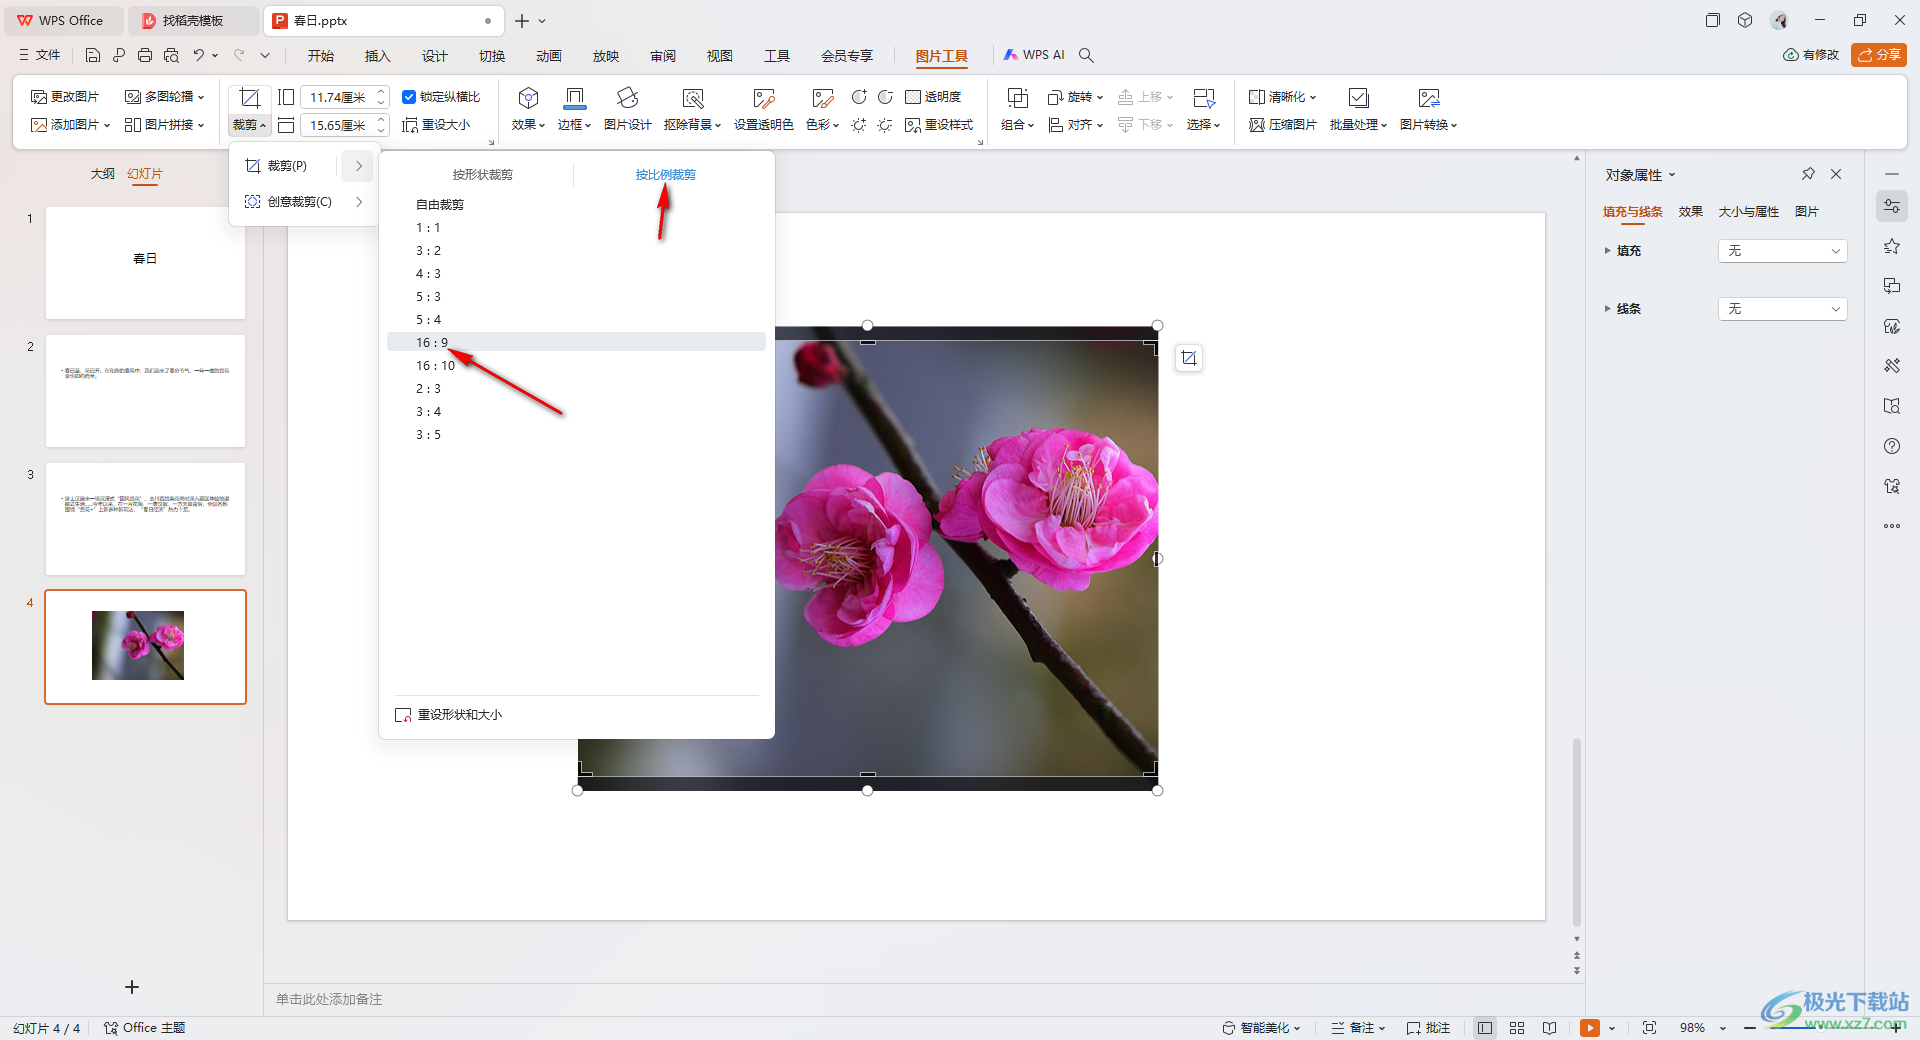This screenshot has height=1040, width=1920.
Task: Open the File (文件) menu
Action: point(40,55)
